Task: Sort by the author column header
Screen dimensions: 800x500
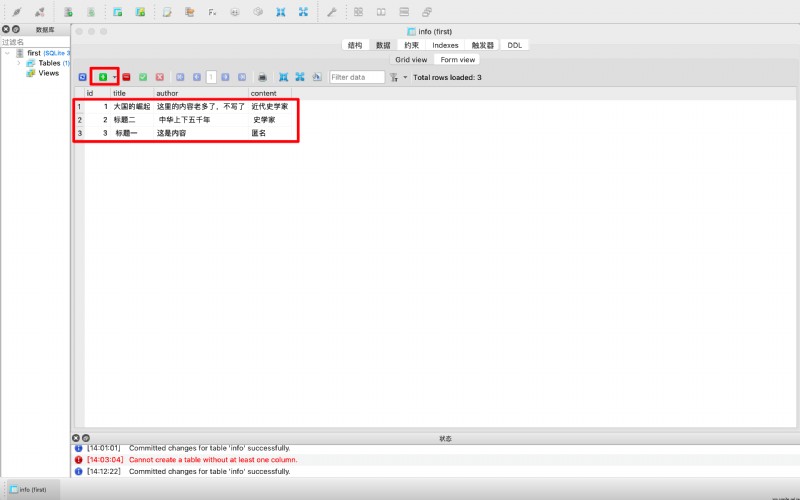Action: [201, 93]
